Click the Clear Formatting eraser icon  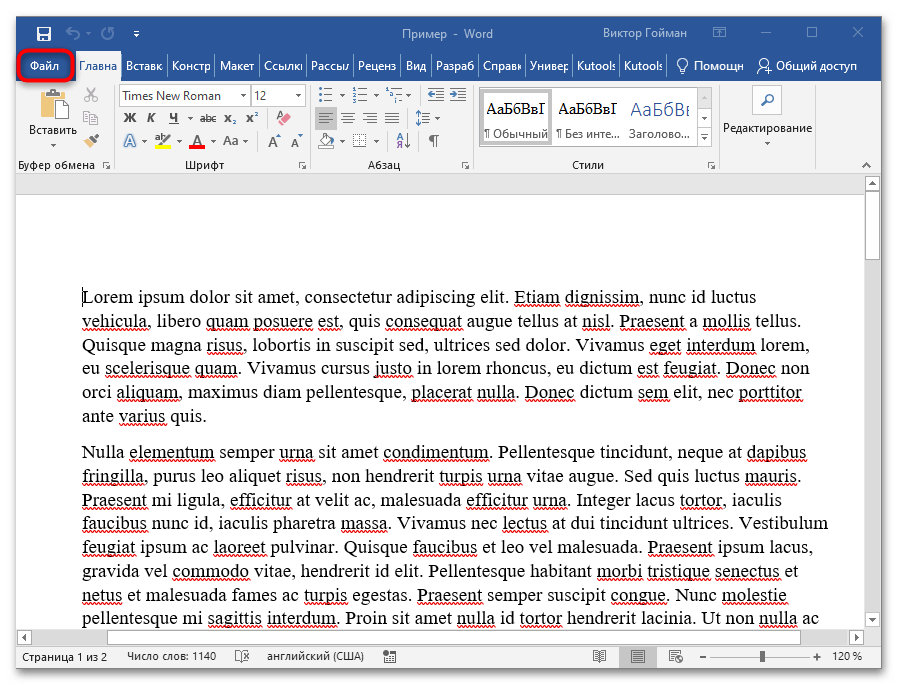pos(281,118)
